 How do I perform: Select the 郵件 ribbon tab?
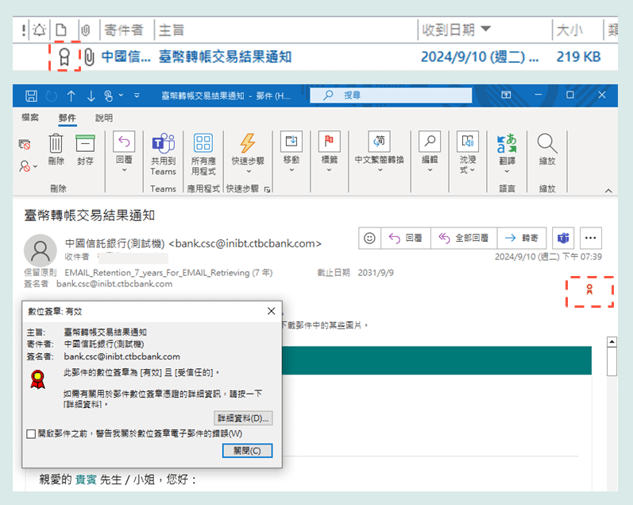coord(67,118)
